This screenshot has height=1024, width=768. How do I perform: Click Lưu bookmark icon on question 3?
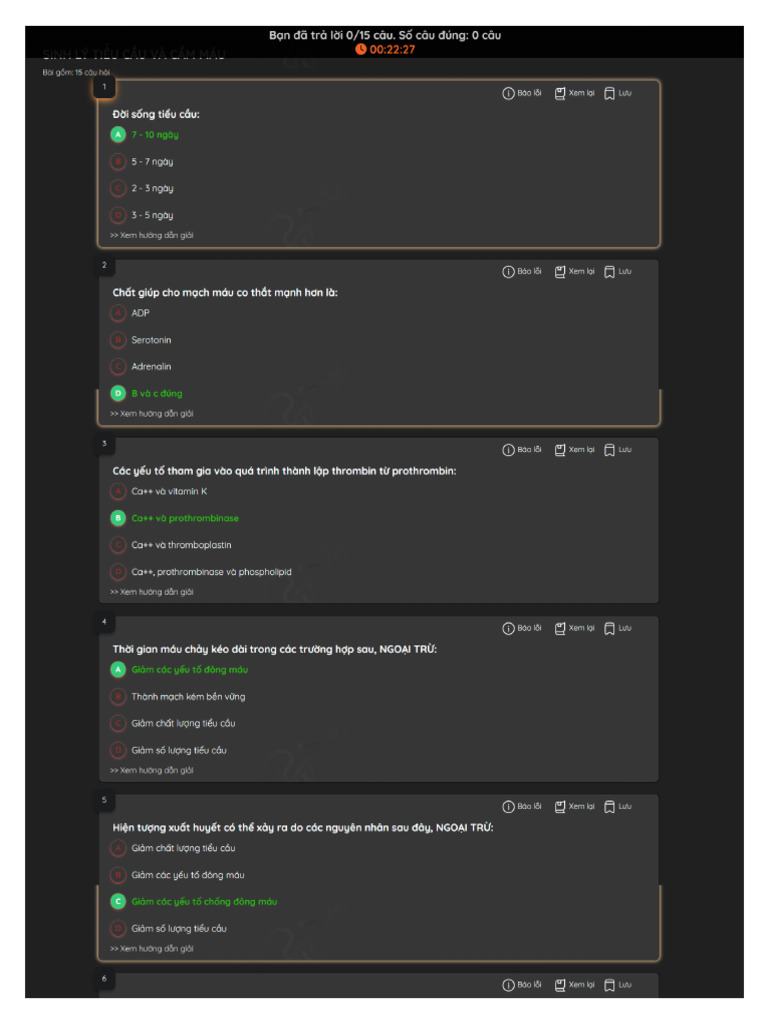tap(609, 450)
